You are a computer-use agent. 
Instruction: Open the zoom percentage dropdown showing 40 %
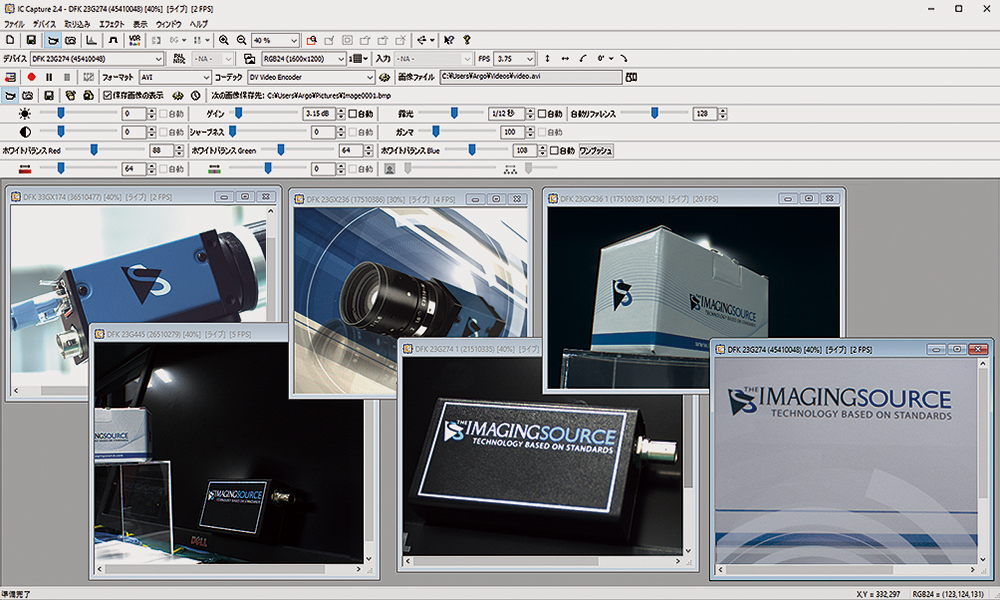pos(275,40)
